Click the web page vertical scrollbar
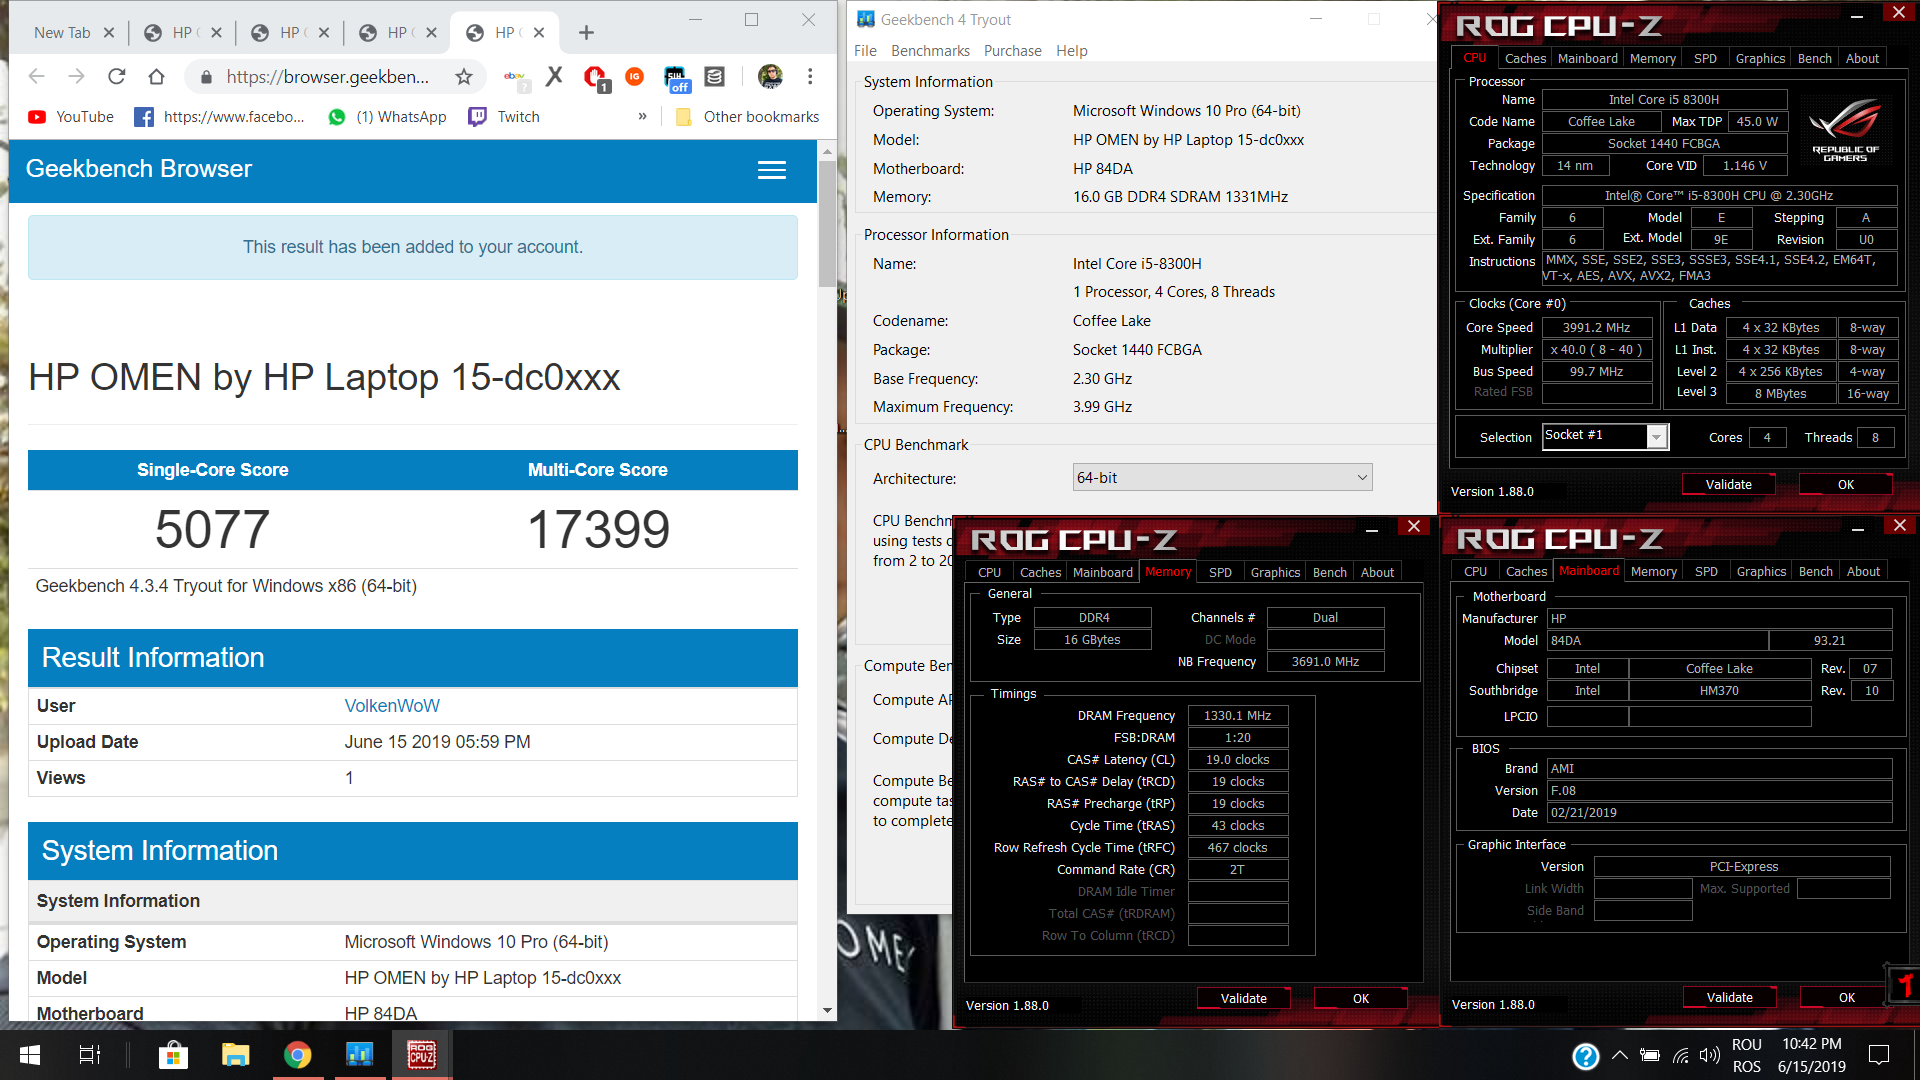The height and width of the screenshot is (1080, 1920). (826, 225)
